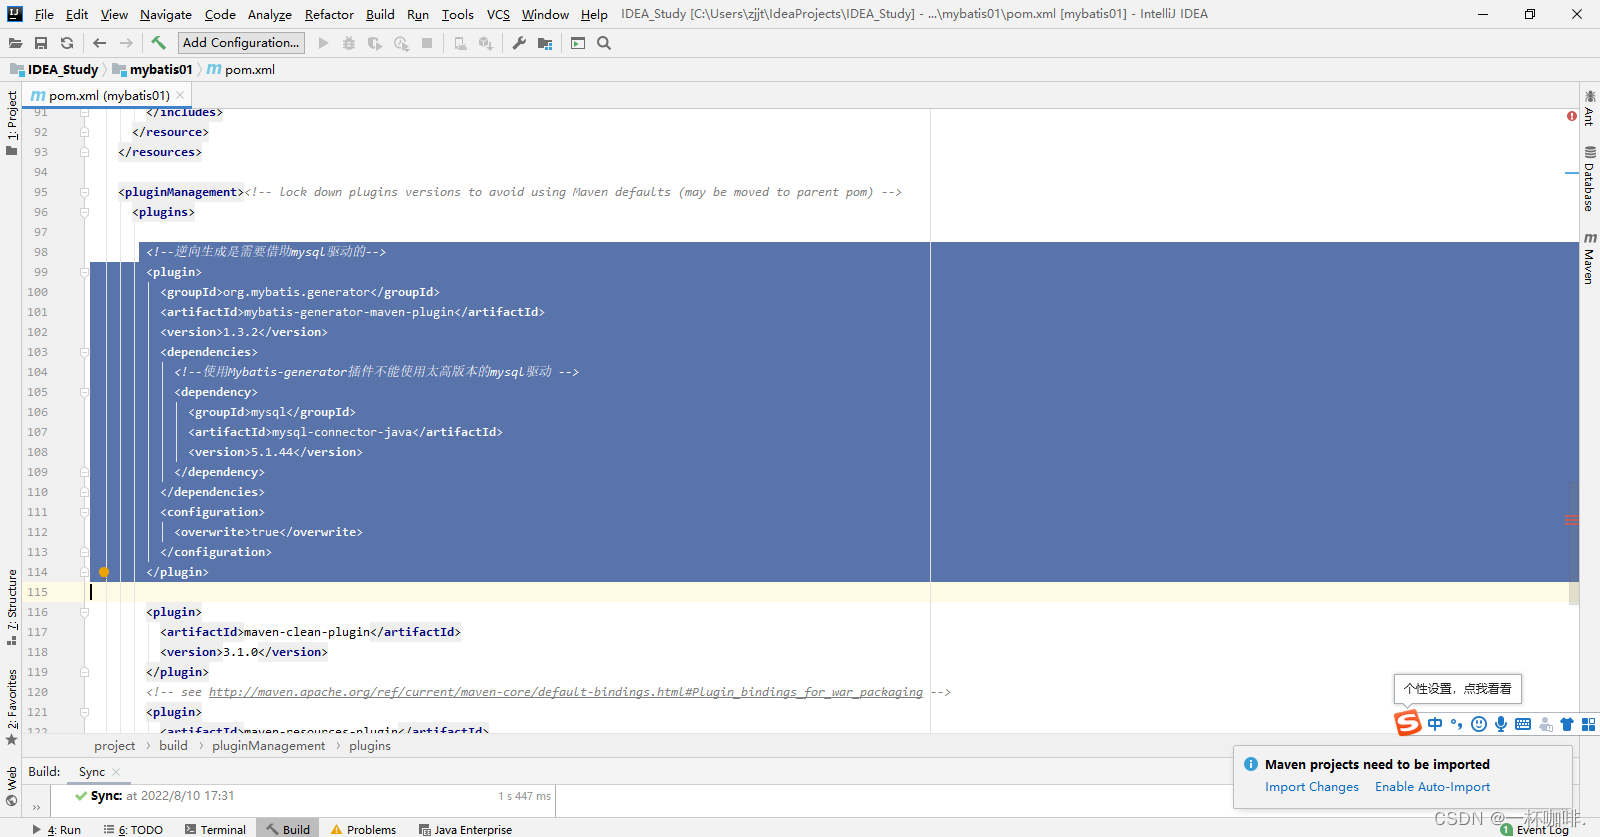The width and height of the screenshot is (1600, 837).
Task: Click the red error indicator at top of editor
Action: tap(1572, 116)
